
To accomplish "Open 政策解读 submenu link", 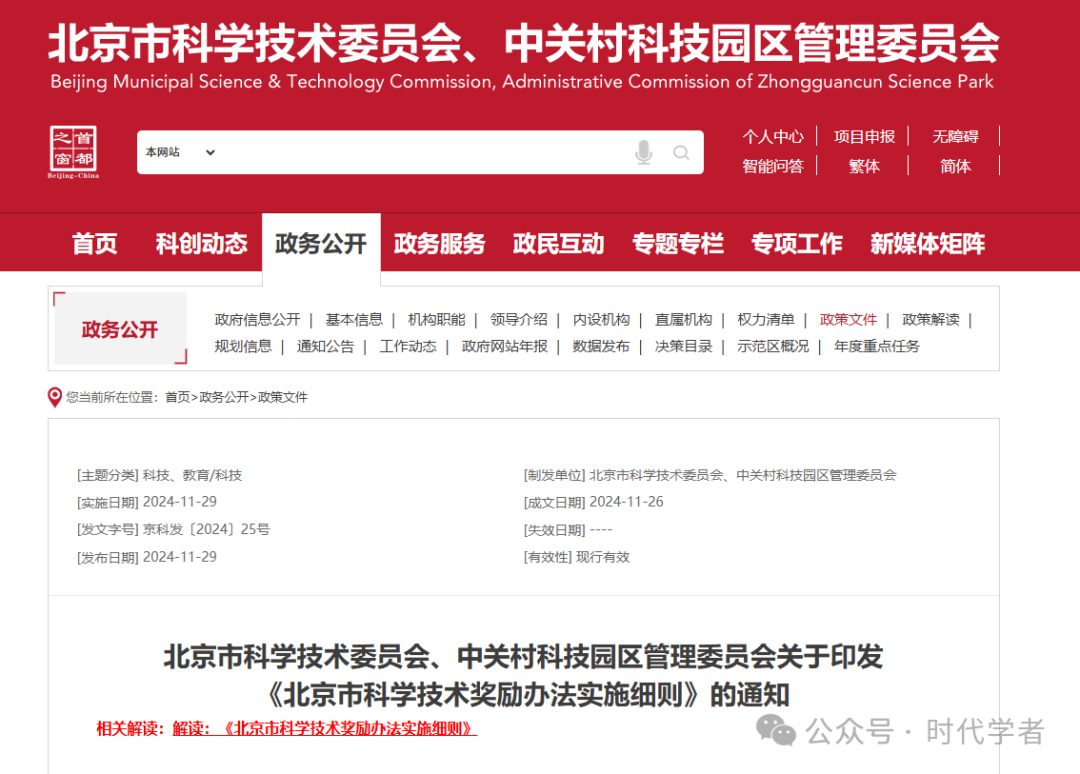I will tap(931, 320).
